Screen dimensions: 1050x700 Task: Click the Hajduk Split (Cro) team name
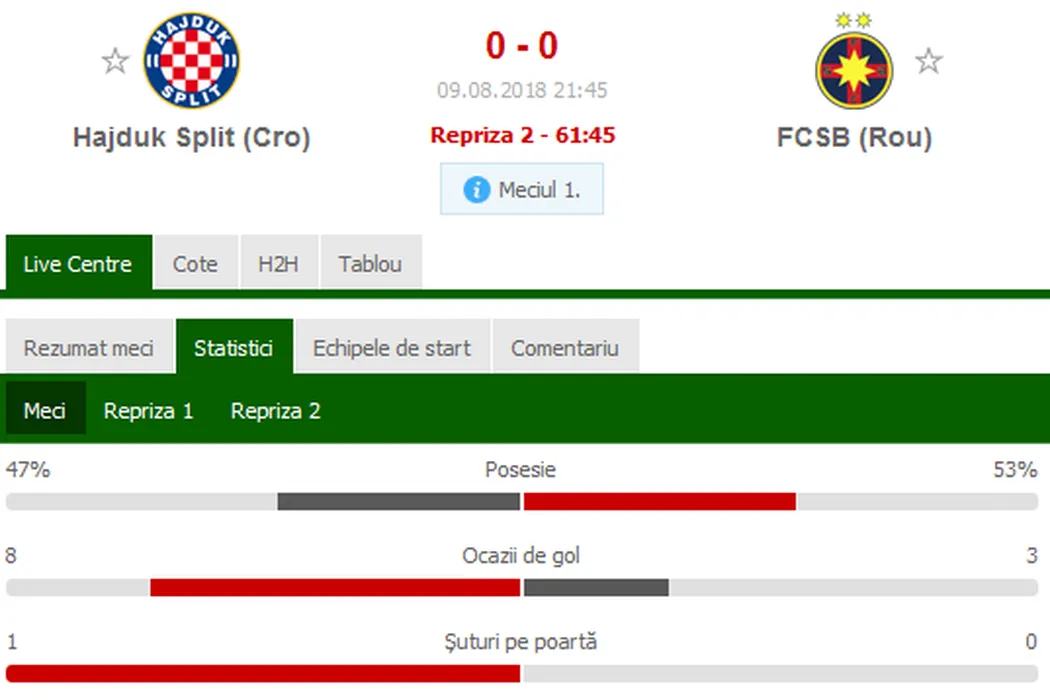pyautogui.click(x=192, y=137)
